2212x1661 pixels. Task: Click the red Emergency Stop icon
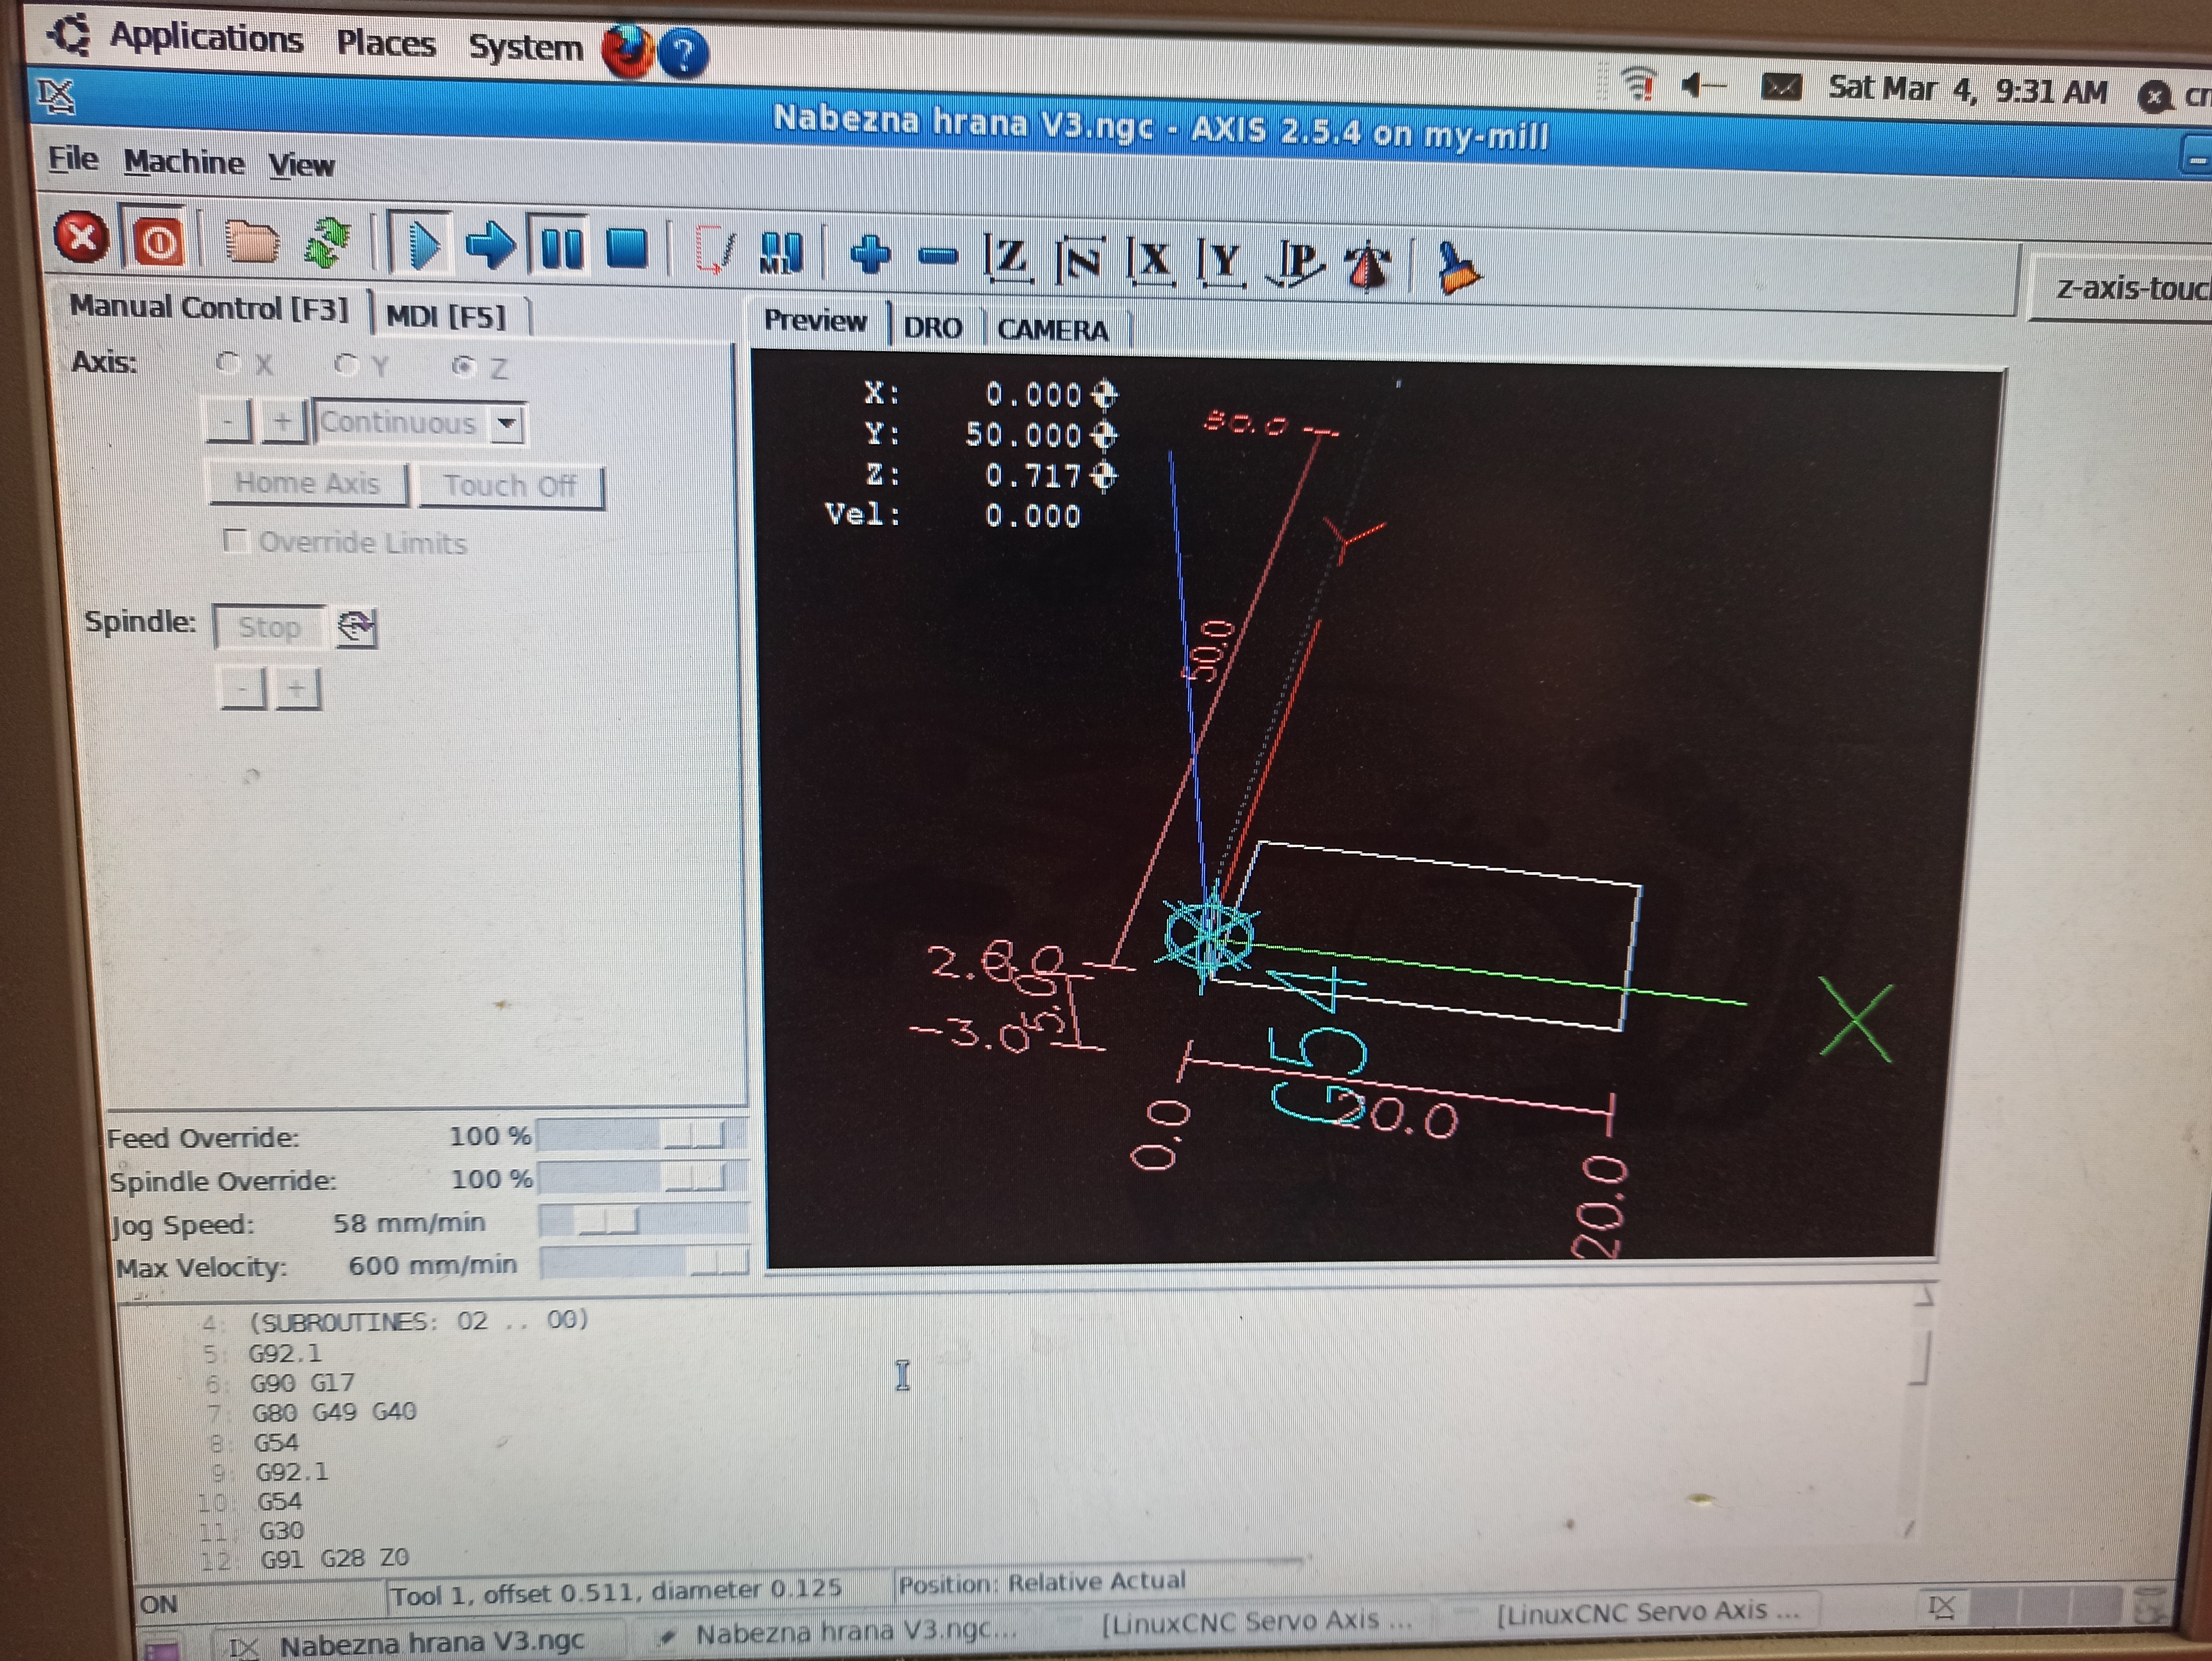pyautogui.click(x=81, y=239)
